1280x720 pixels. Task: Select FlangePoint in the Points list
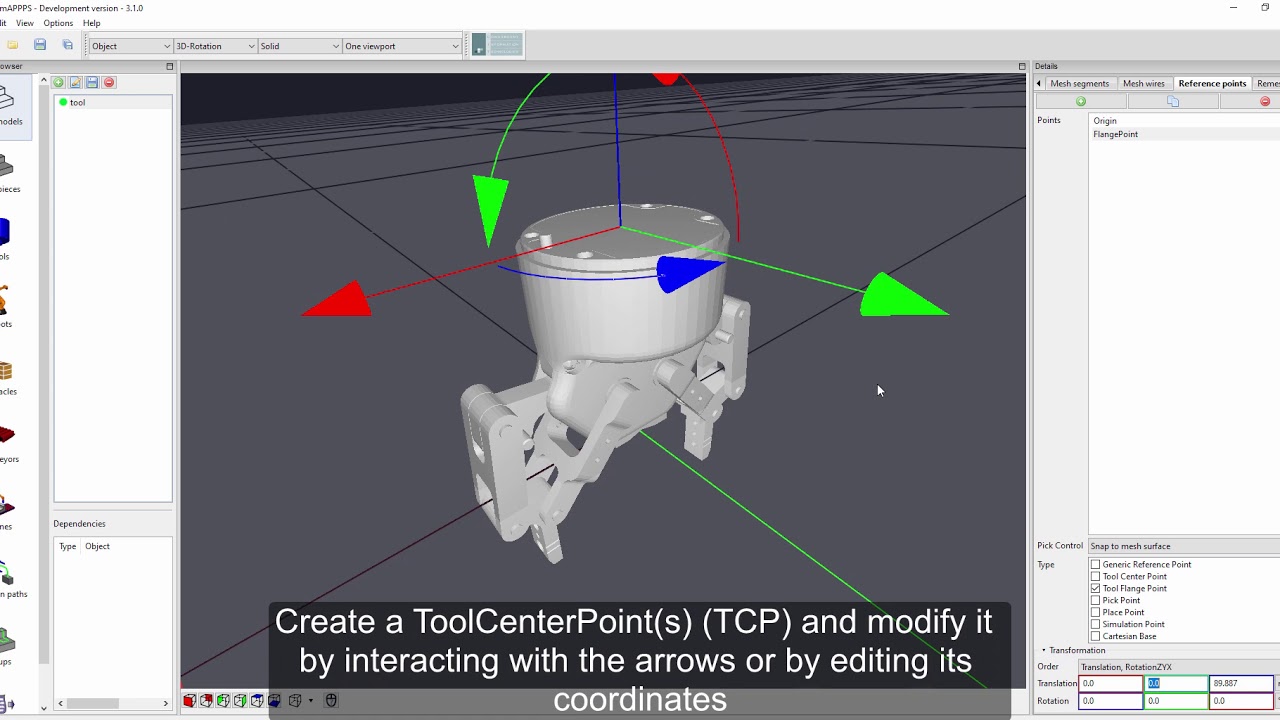pos(1184,134)
